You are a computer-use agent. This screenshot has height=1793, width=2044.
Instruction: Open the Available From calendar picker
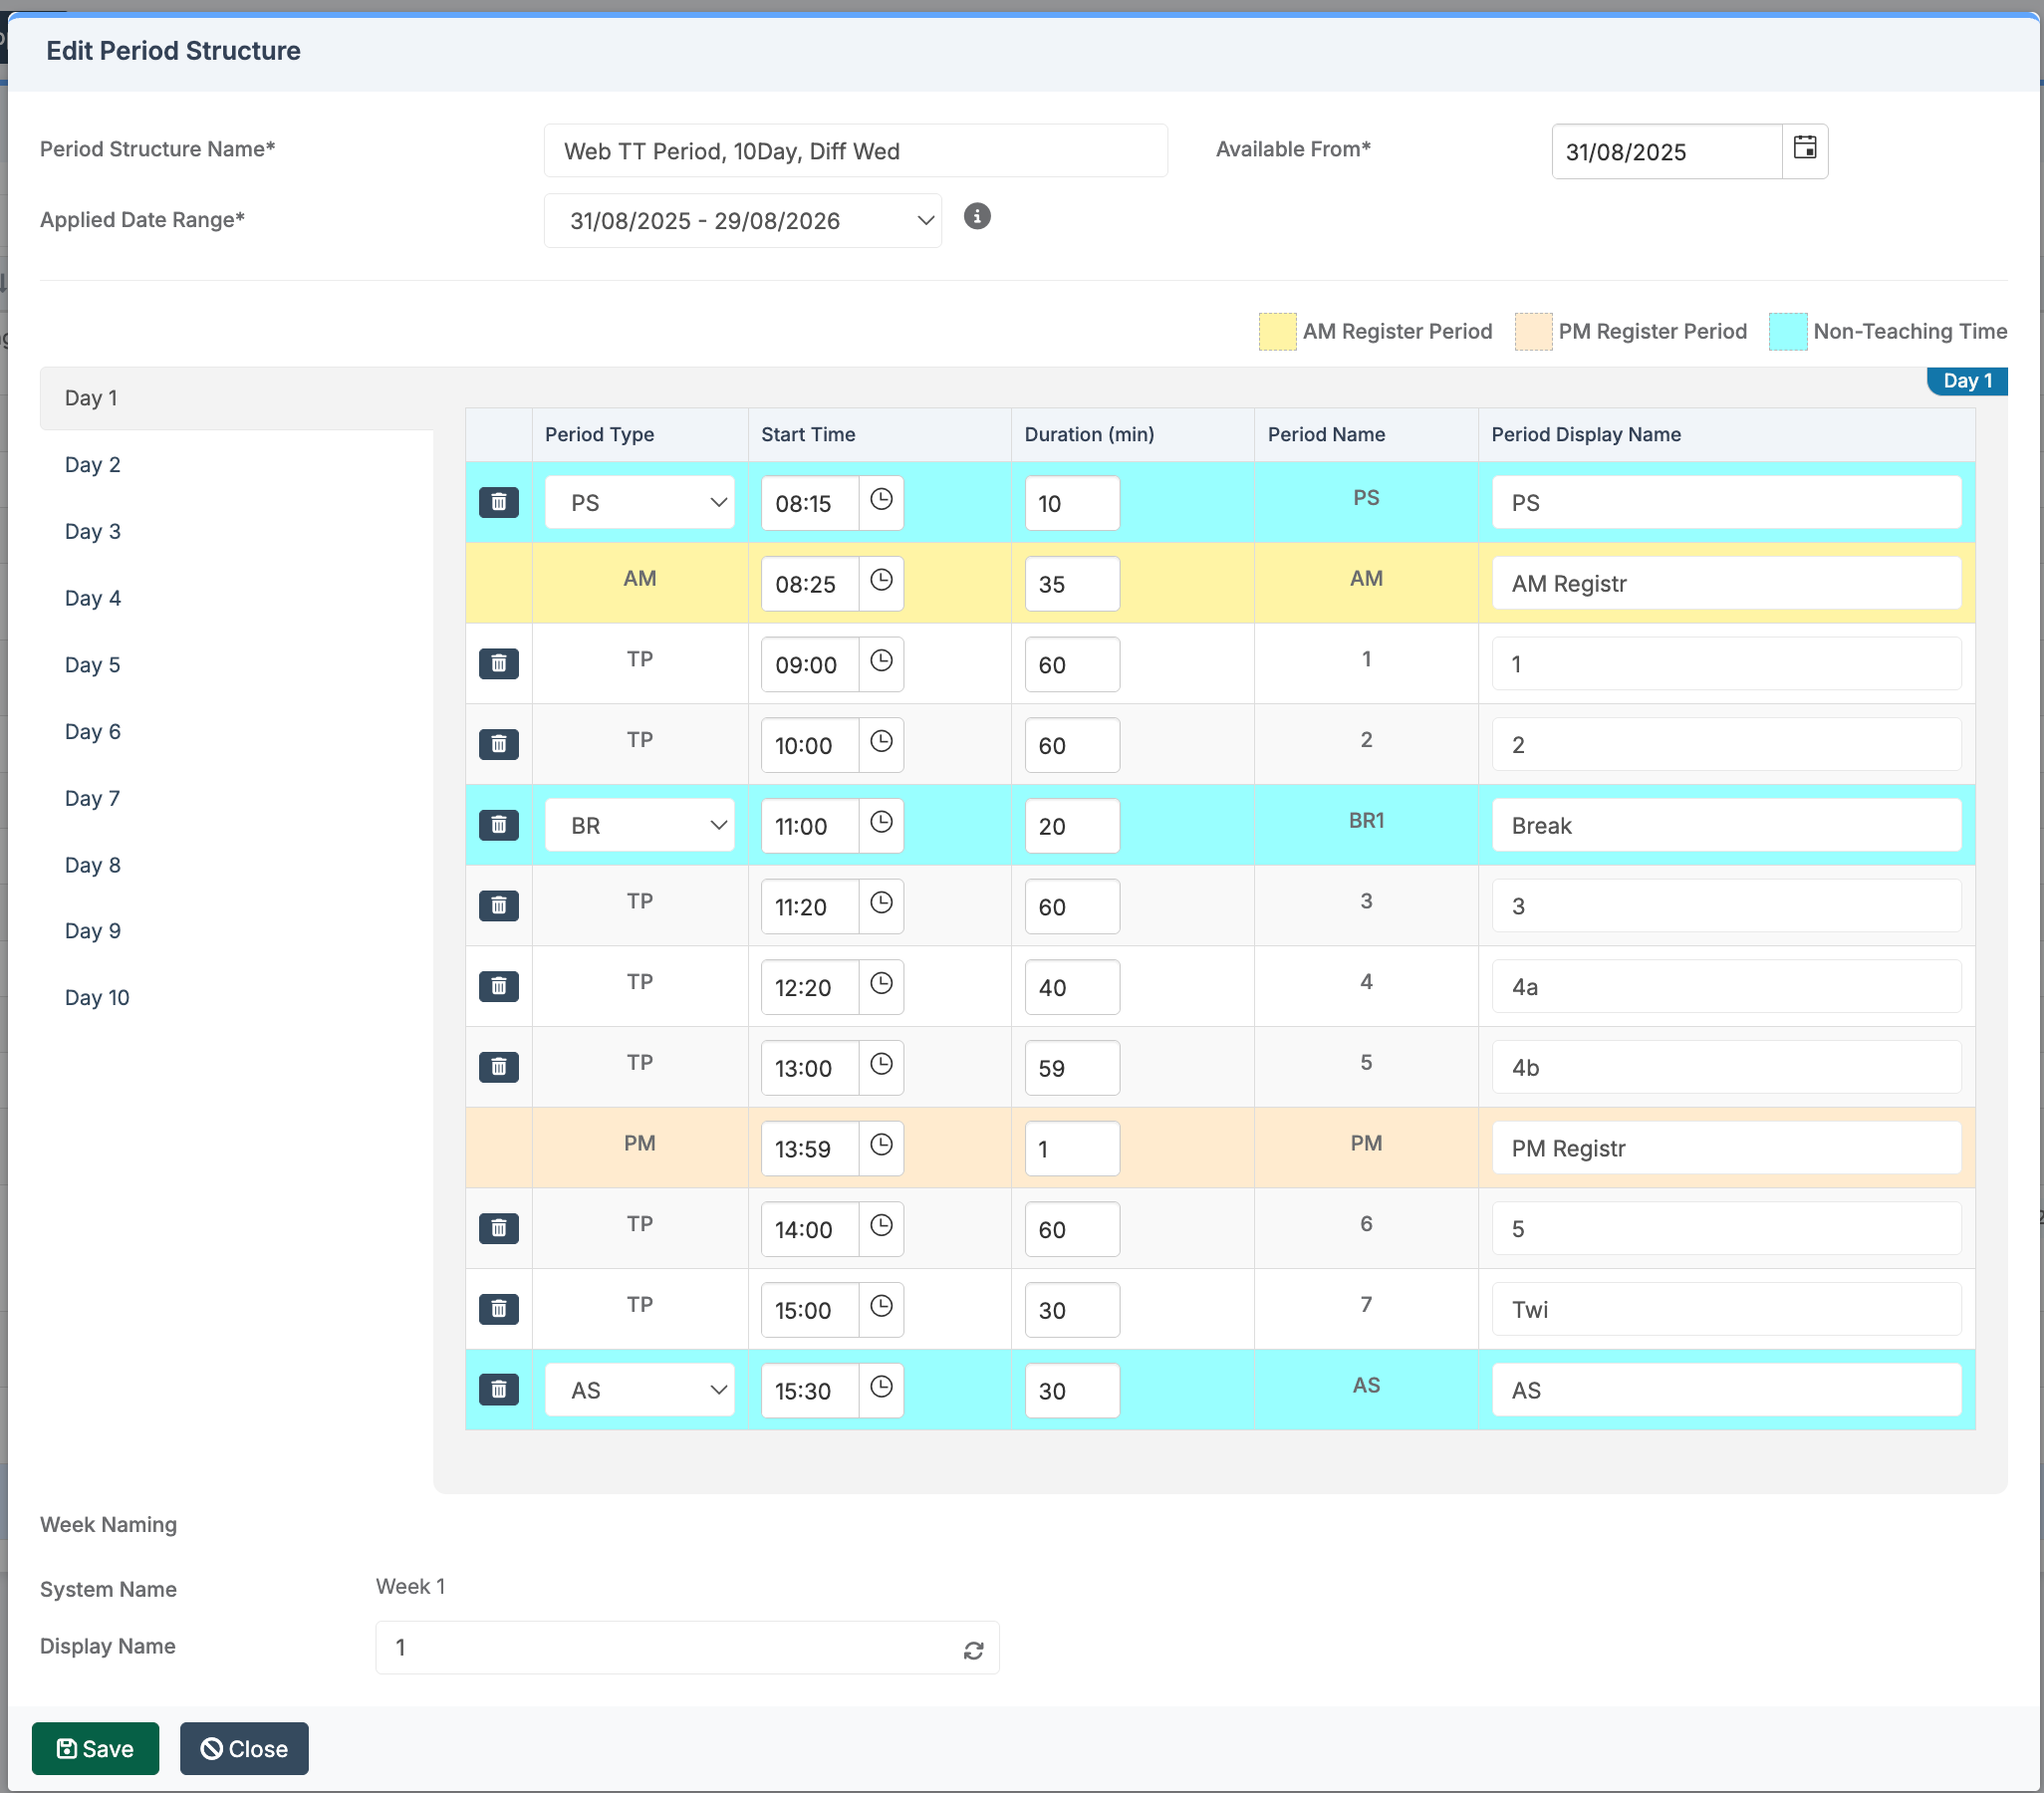click(x=1804, y=150)
